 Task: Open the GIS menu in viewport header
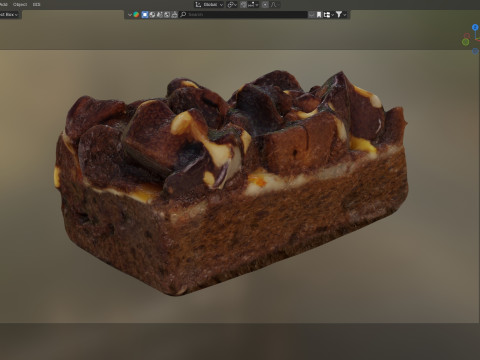[36, 4]
